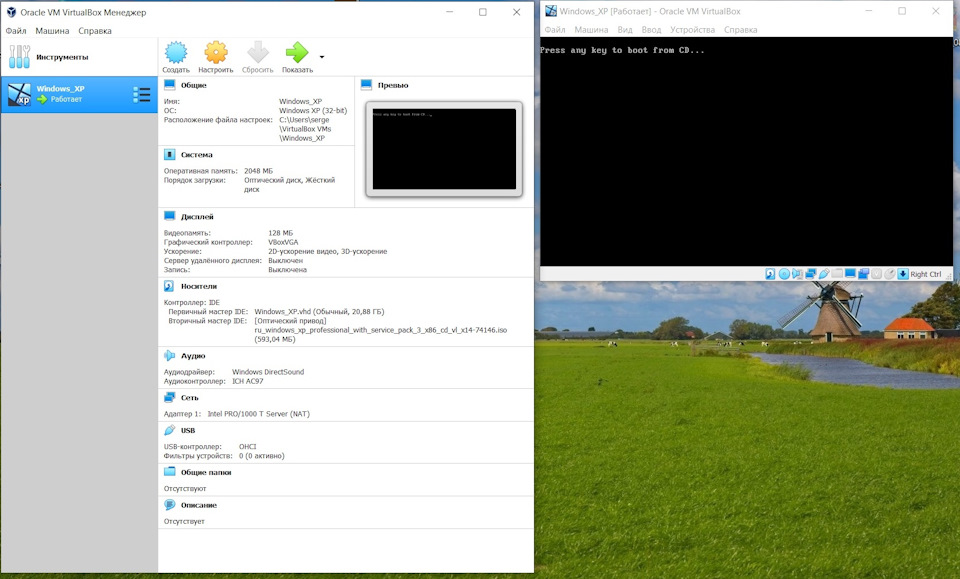Open the Справка menu in the VirtualBox Manager
Image resolution: width=960 pixels, height=579 pixels.
click(x=95, y=31)
